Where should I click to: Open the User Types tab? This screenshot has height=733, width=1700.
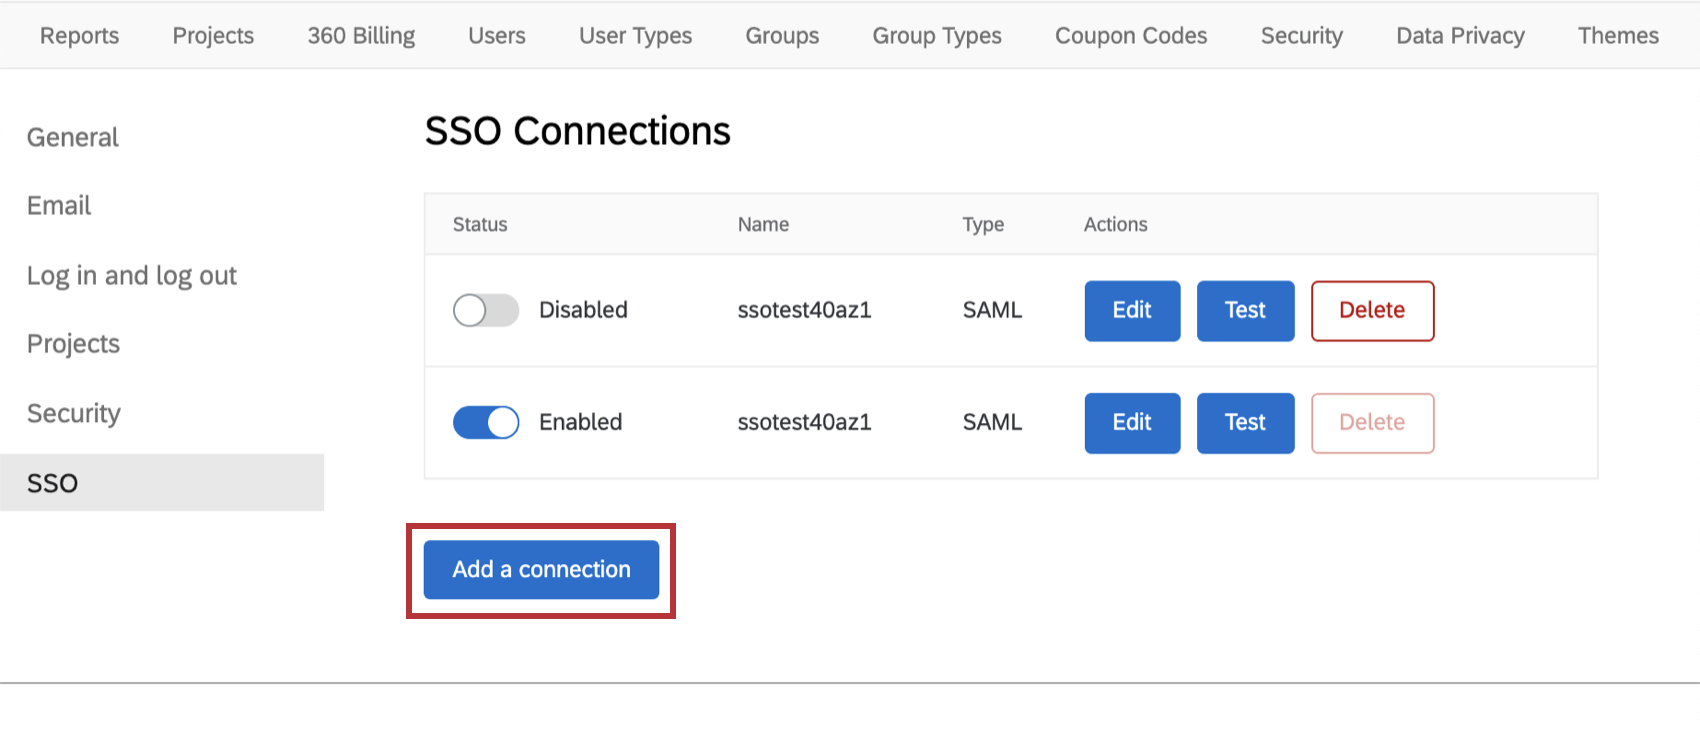635,36
